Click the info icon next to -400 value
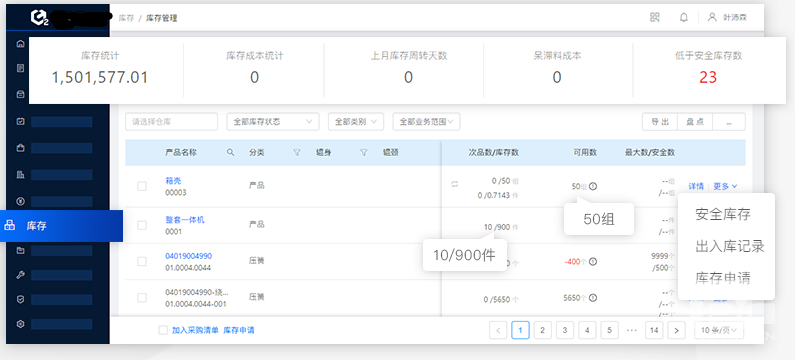 coord(593,262)
